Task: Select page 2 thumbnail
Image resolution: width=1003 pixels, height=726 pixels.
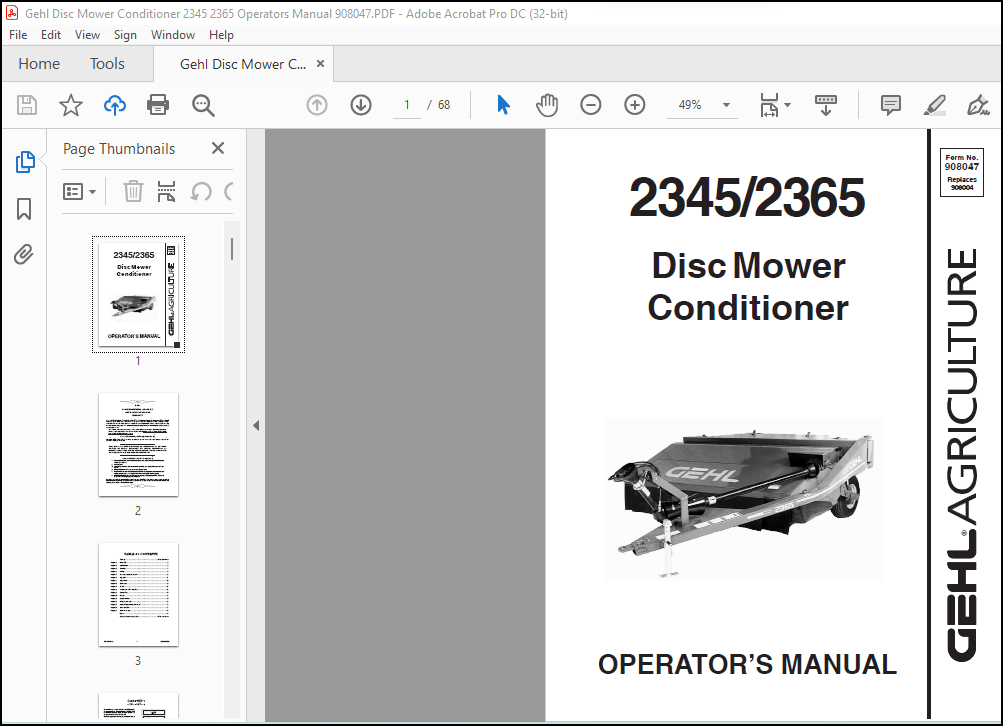Action: [138, 445]
